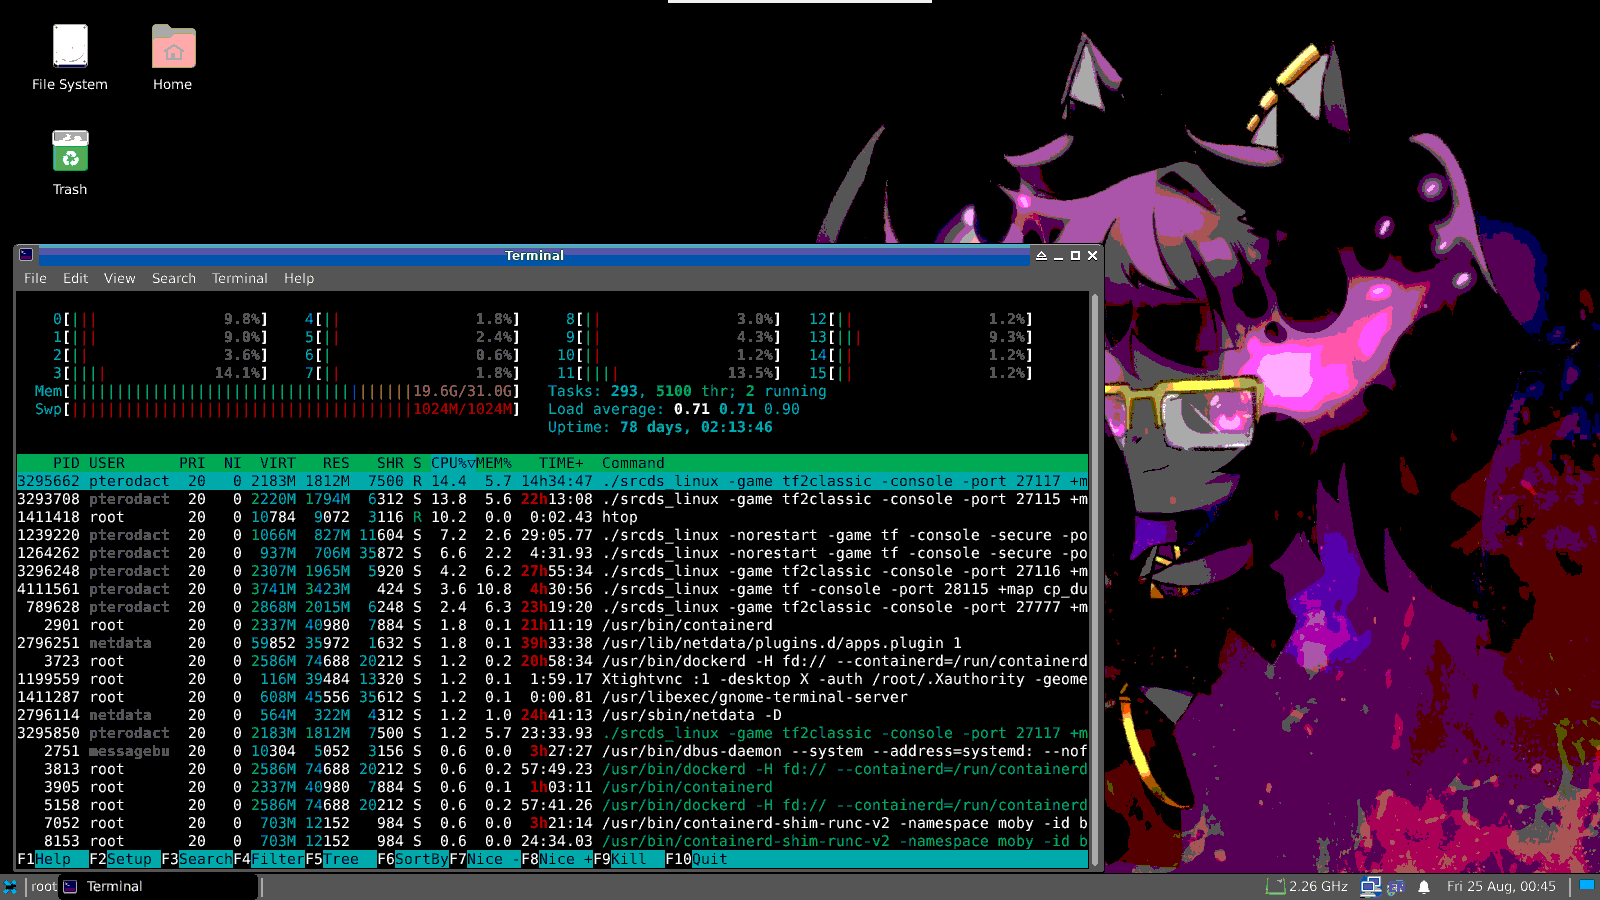This screenshot has height=900, width=1600.
Task: Open the Search menu in Terminal
Action: click(174, 278)
